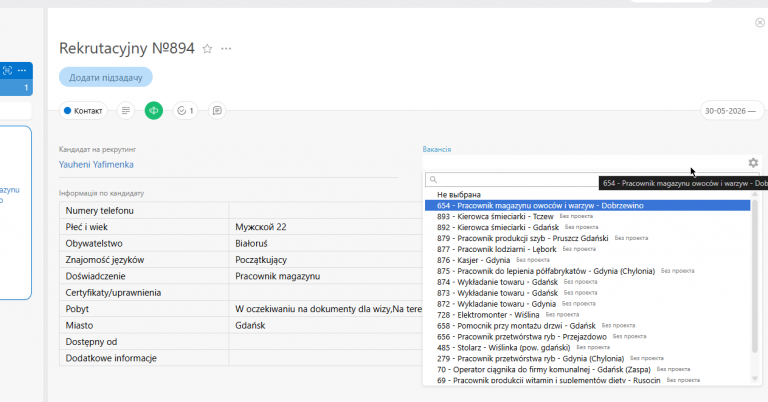
Task: Choose 70 - Operator ciągnika option
Action: [x=588, y=369]
